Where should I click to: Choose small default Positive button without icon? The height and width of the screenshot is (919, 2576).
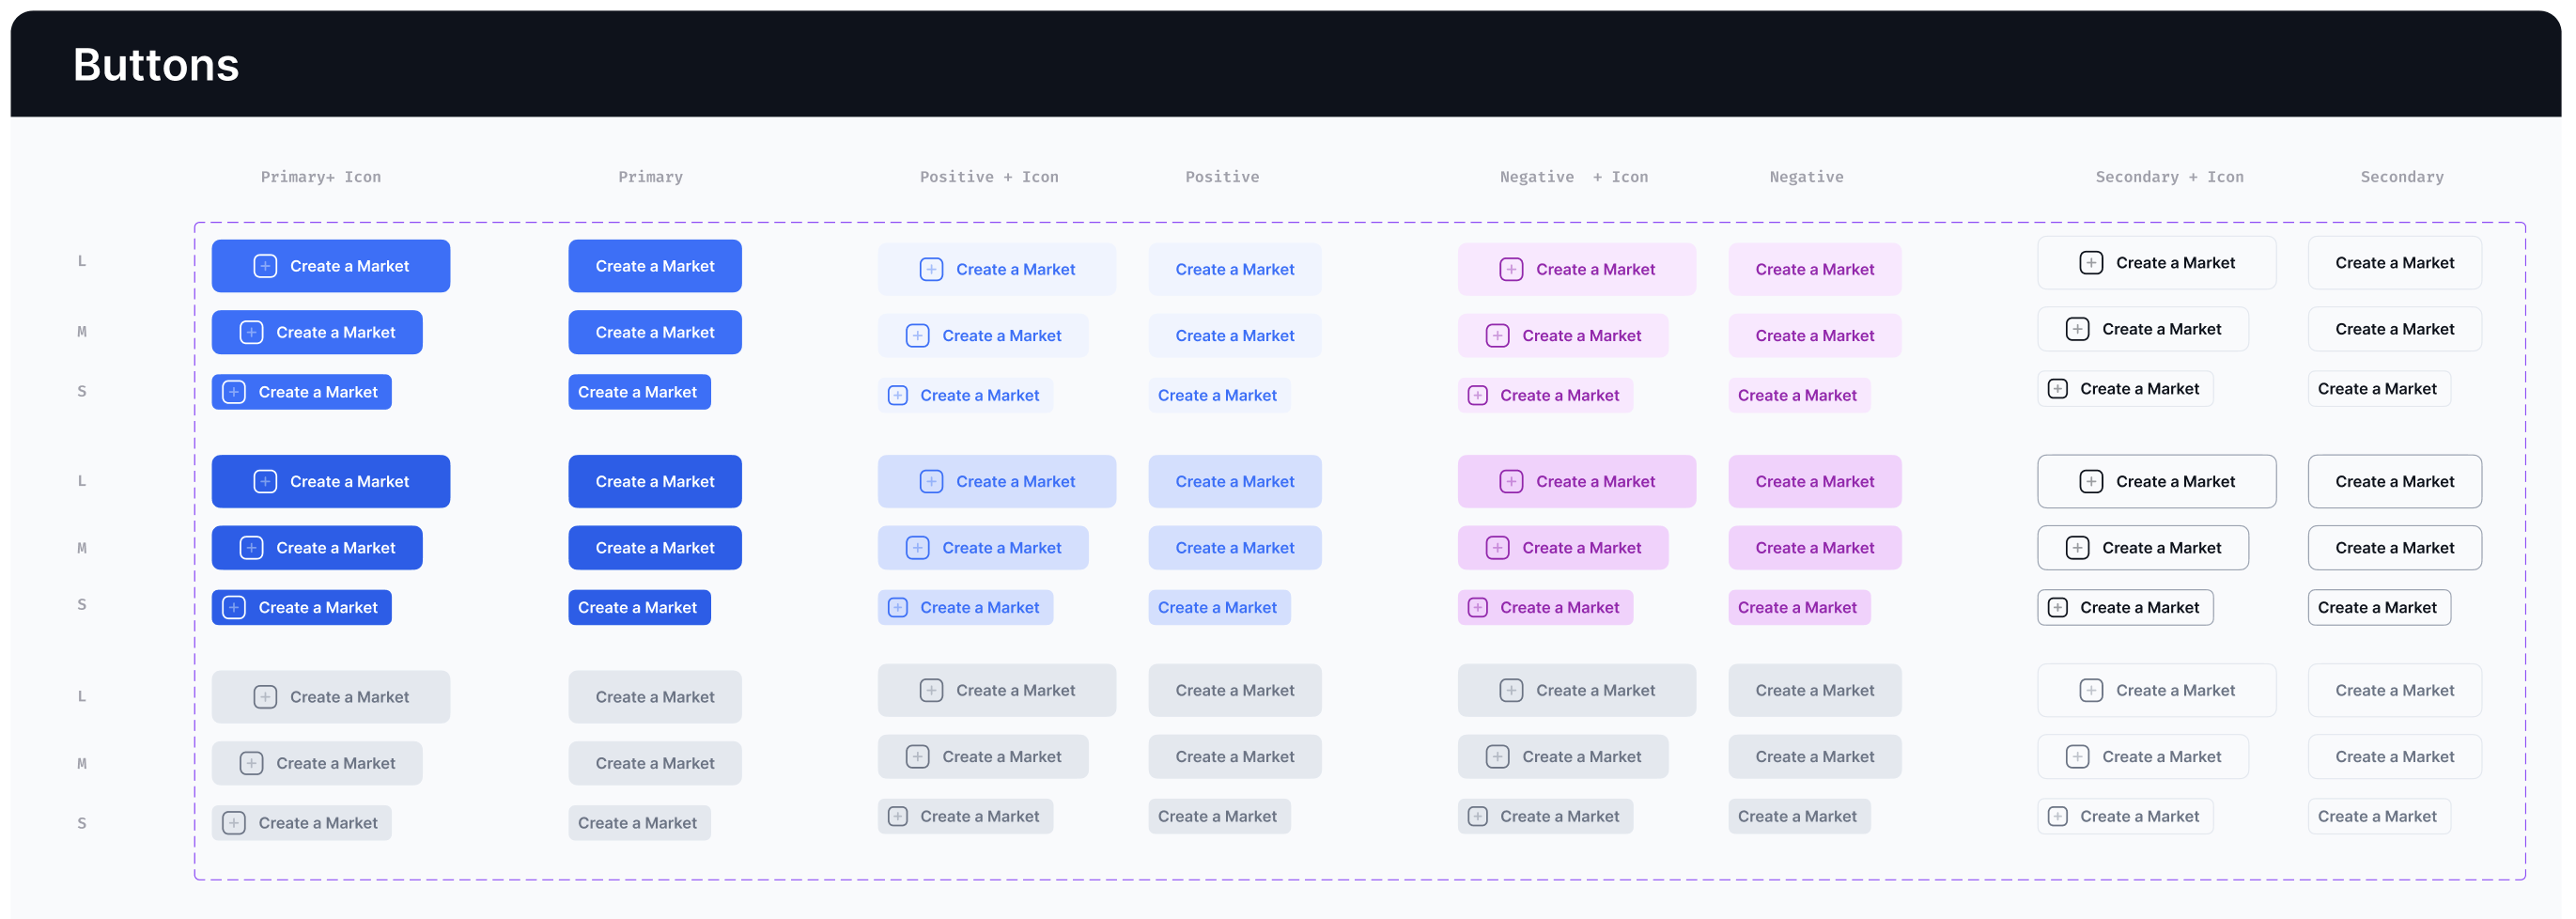click(x=1219, y=396)
